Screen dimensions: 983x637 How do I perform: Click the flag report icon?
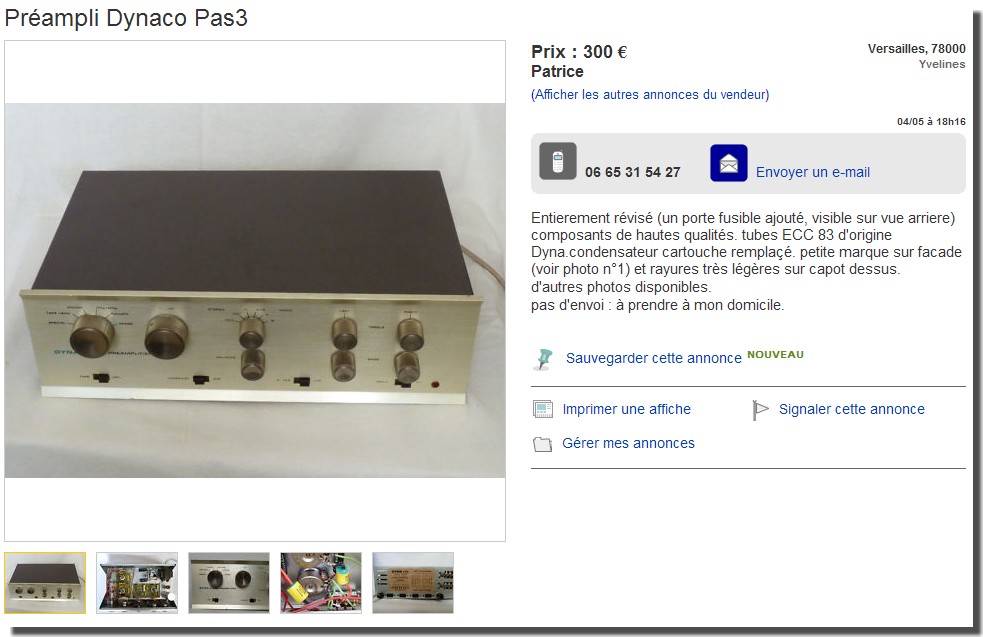click(x=760, y=410)
